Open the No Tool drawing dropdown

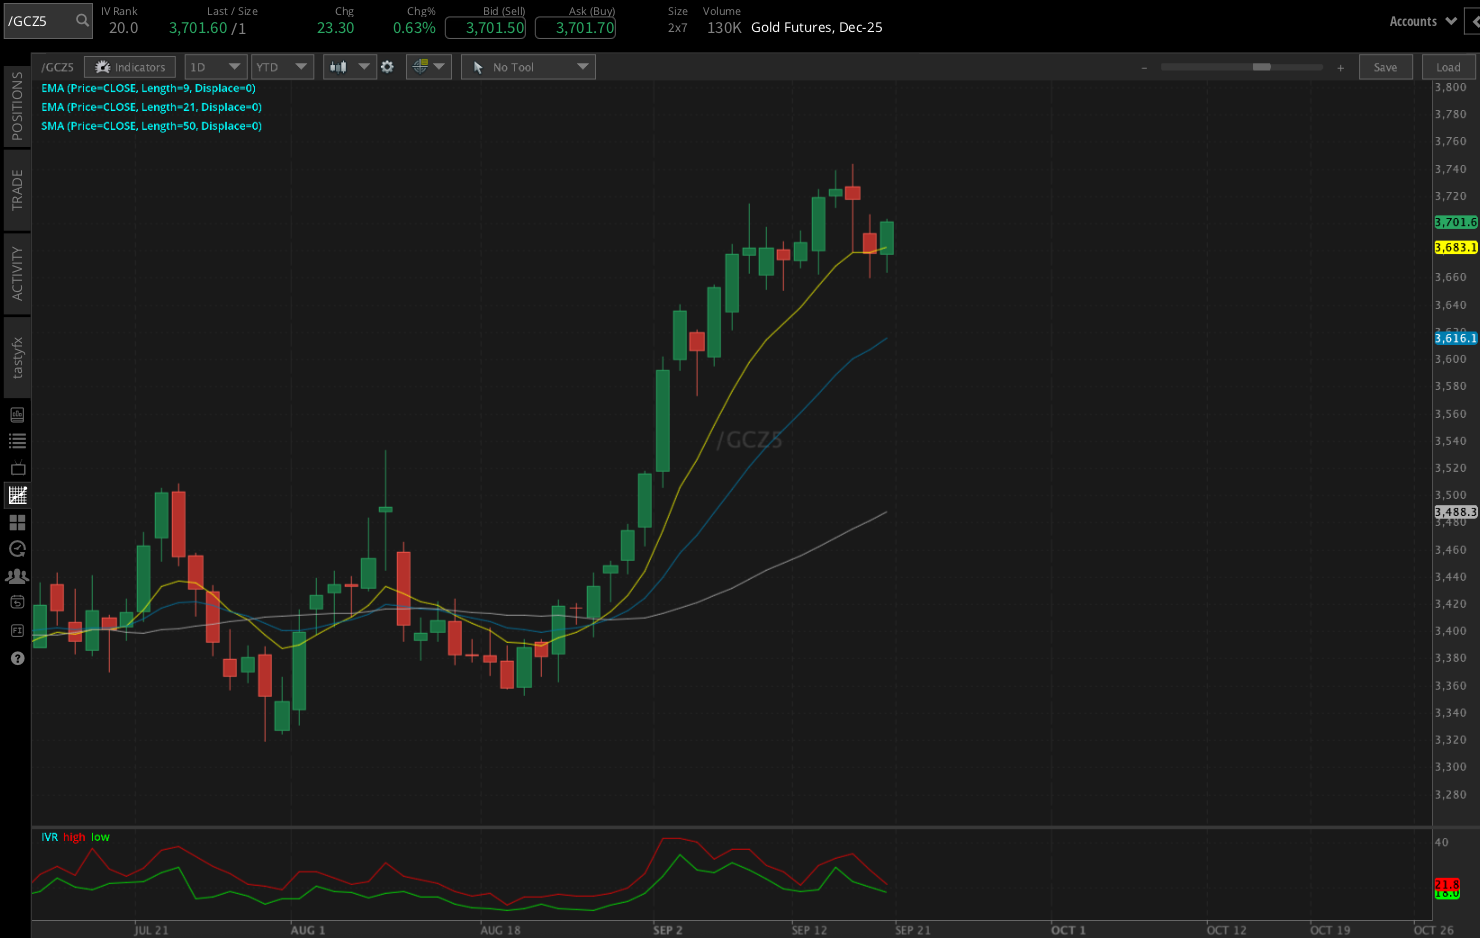pos(528,66)
